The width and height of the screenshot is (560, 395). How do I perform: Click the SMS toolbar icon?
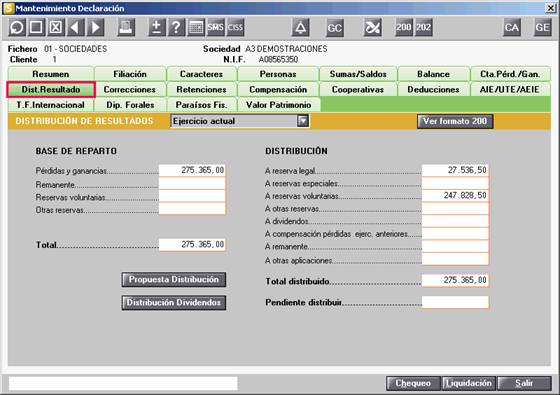point(215,28)
